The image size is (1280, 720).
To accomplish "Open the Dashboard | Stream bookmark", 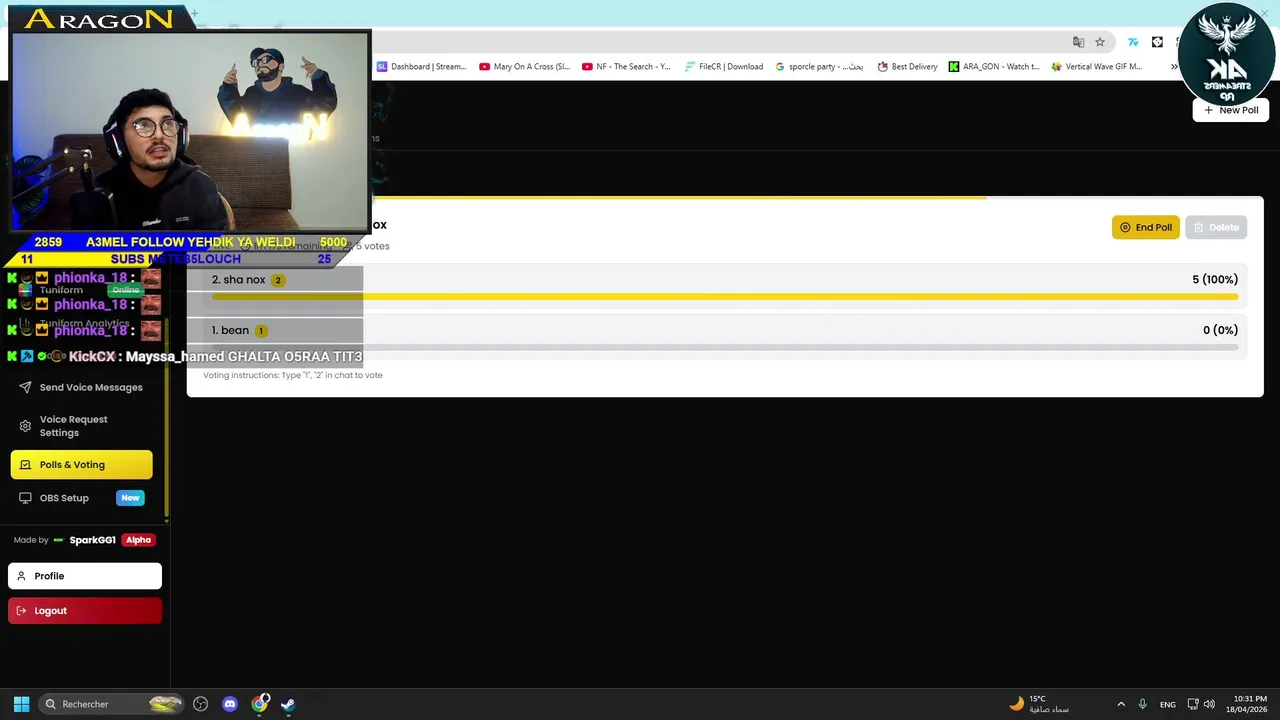I will pos(421,67).
